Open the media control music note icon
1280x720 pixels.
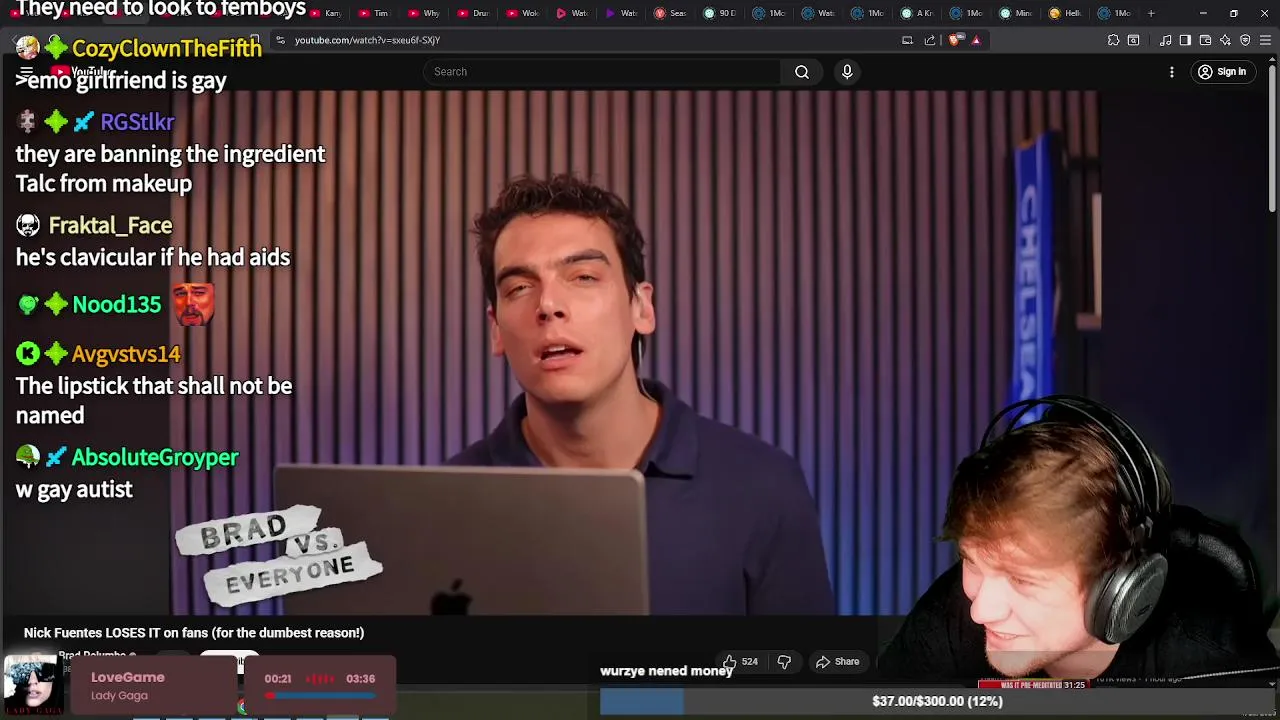coord(1165,40)
